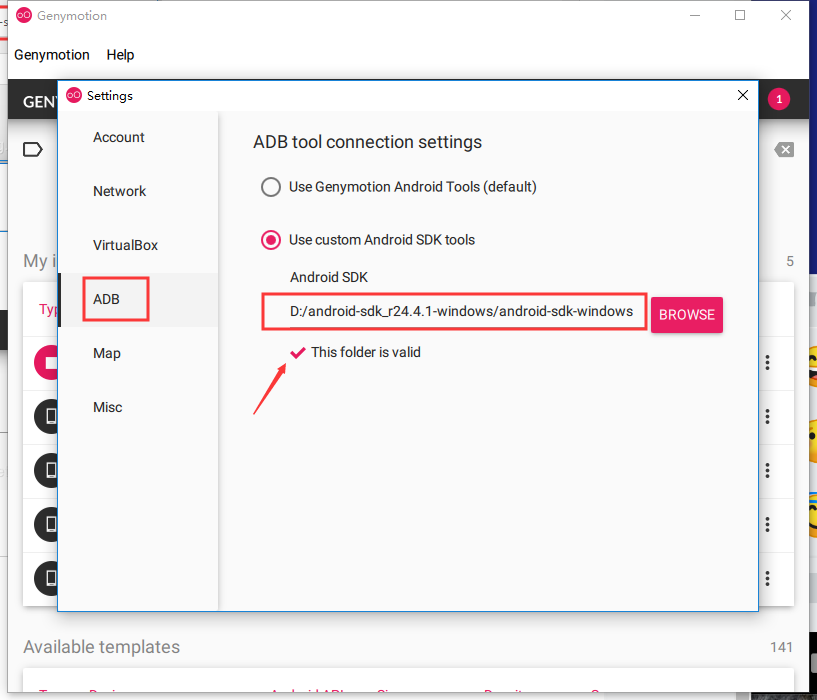
Task: Click the Android SDK path field
Action: (x=453, y=312)
